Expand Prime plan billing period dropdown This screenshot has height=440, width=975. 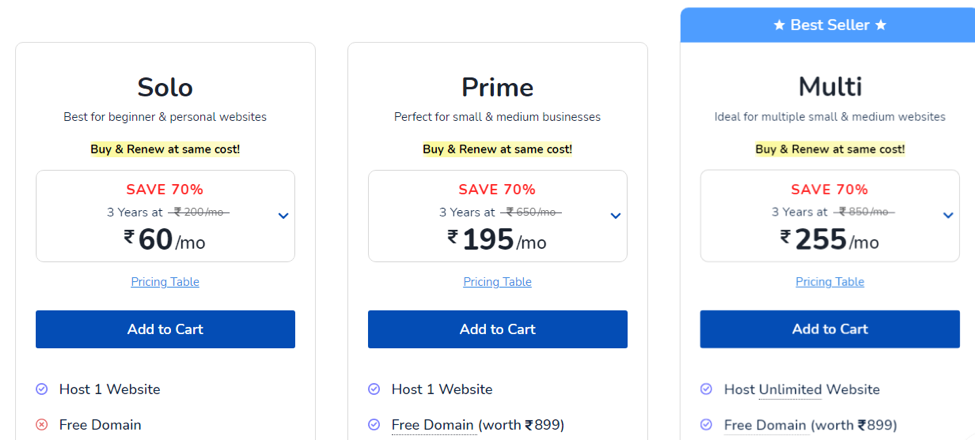[616, 216]
